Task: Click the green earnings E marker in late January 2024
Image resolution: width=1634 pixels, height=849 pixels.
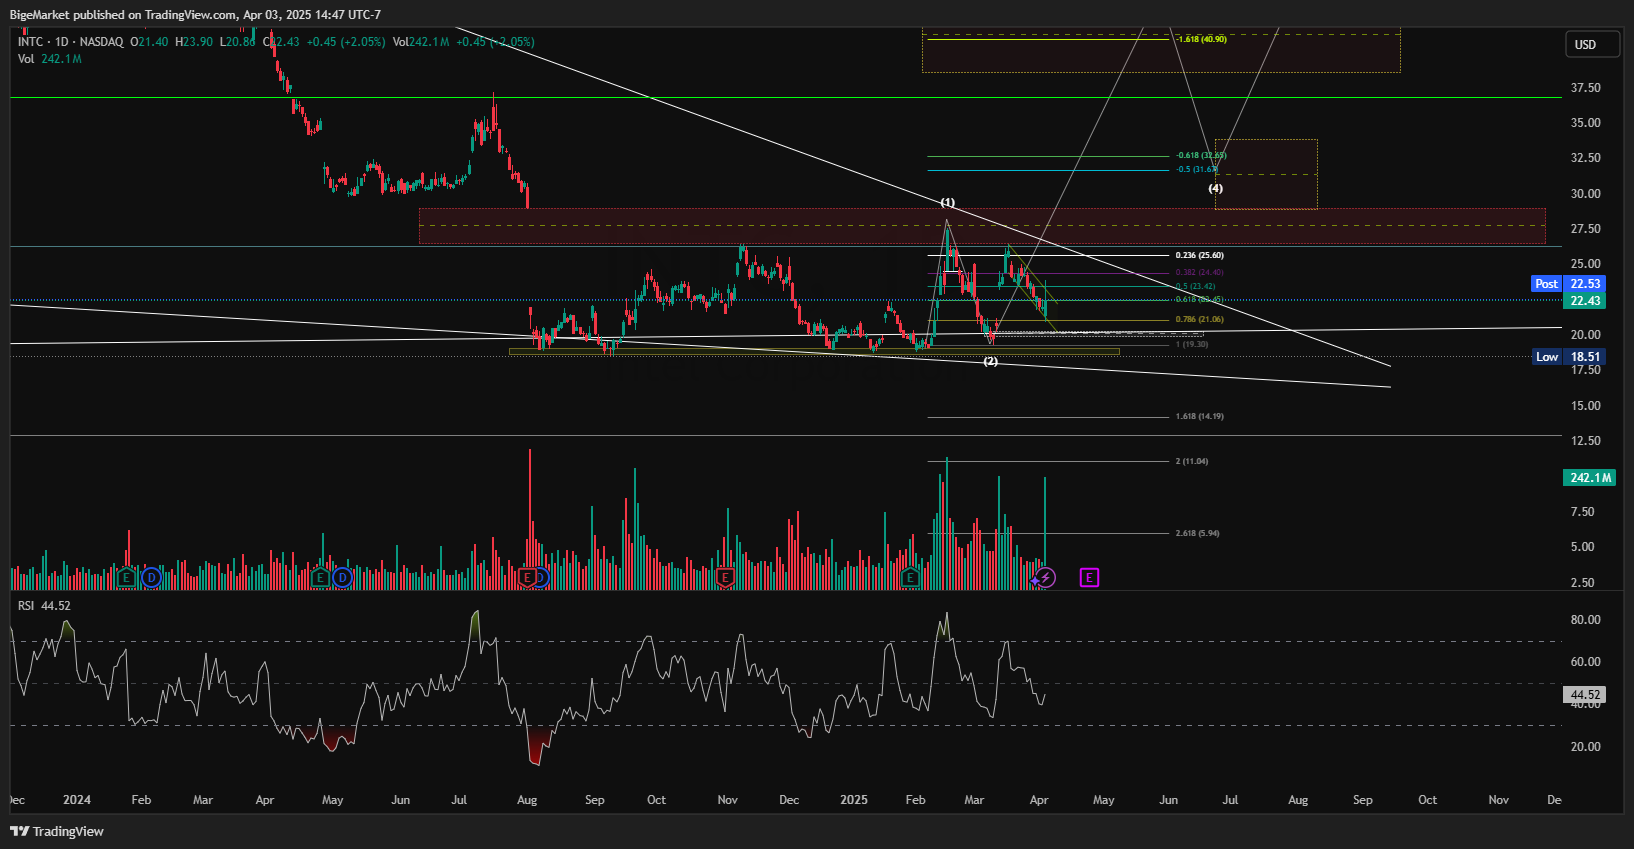Action: [x=126, y=577]
